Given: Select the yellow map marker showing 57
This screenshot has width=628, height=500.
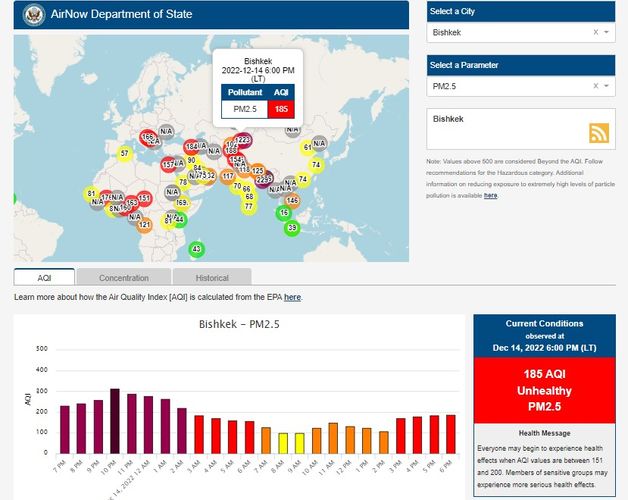Looking at the screenshot, I should 124,153.
